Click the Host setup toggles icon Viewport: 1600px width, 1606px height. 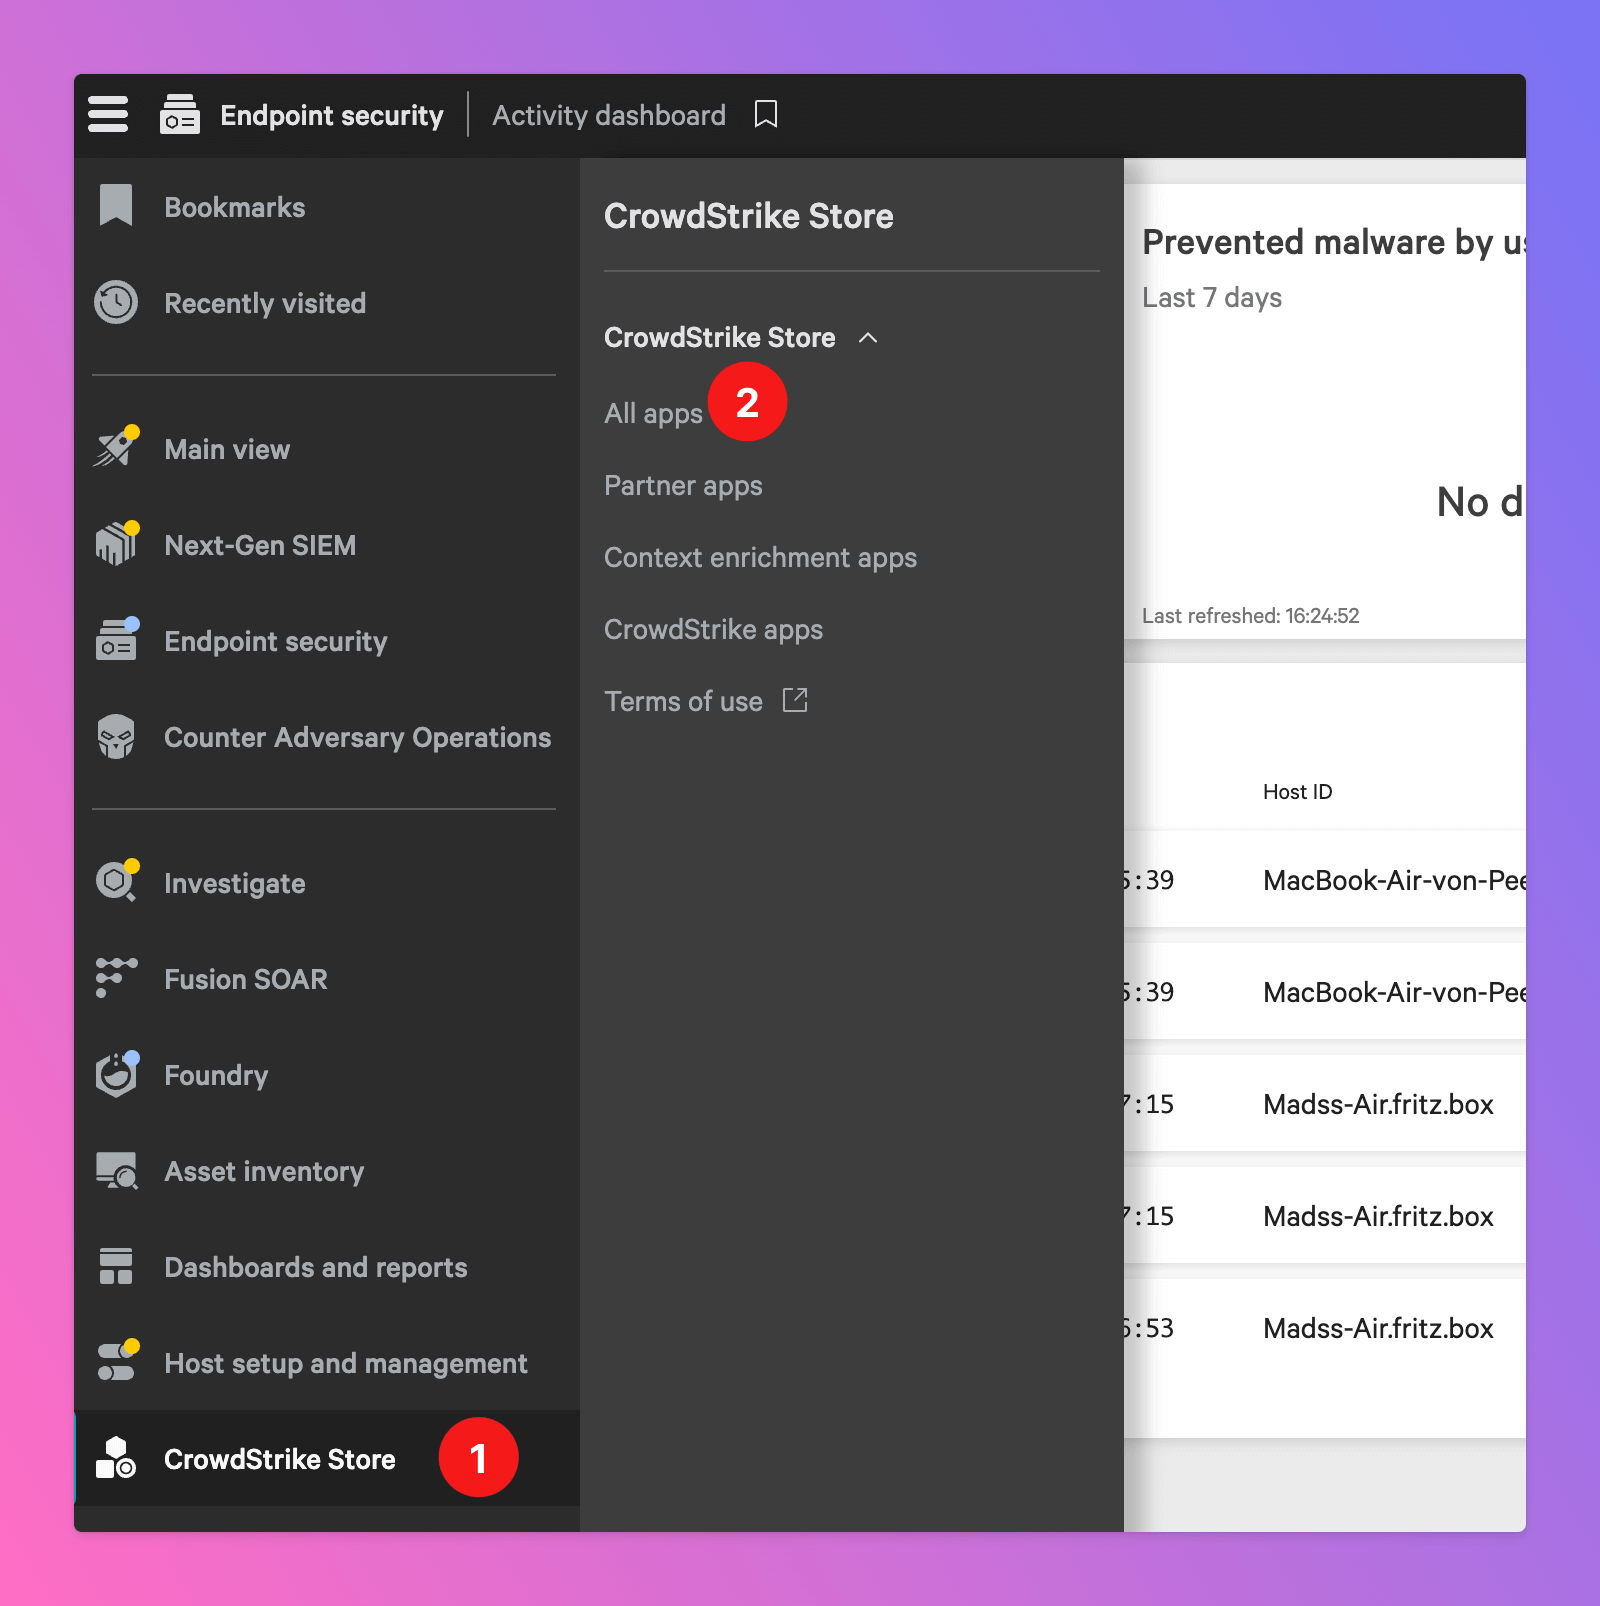tap(116, 1362)
